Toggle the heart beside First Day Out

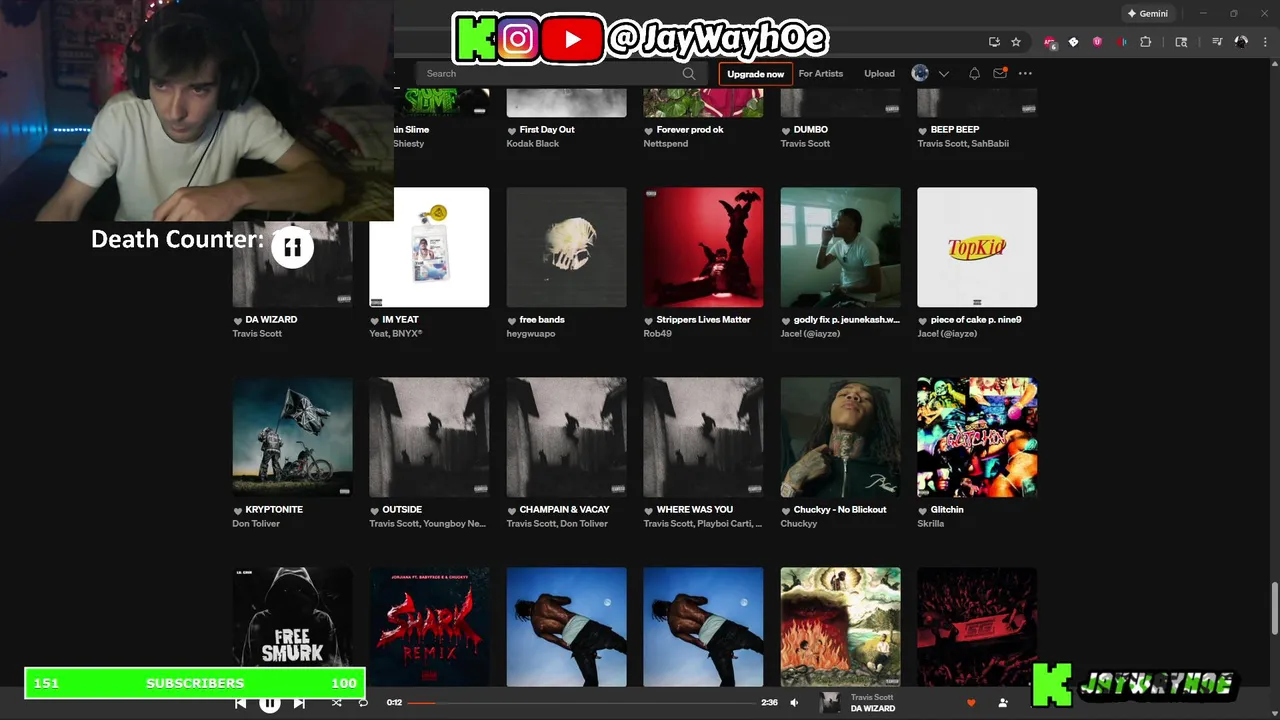pyautogui.click(x=512, y=130)
